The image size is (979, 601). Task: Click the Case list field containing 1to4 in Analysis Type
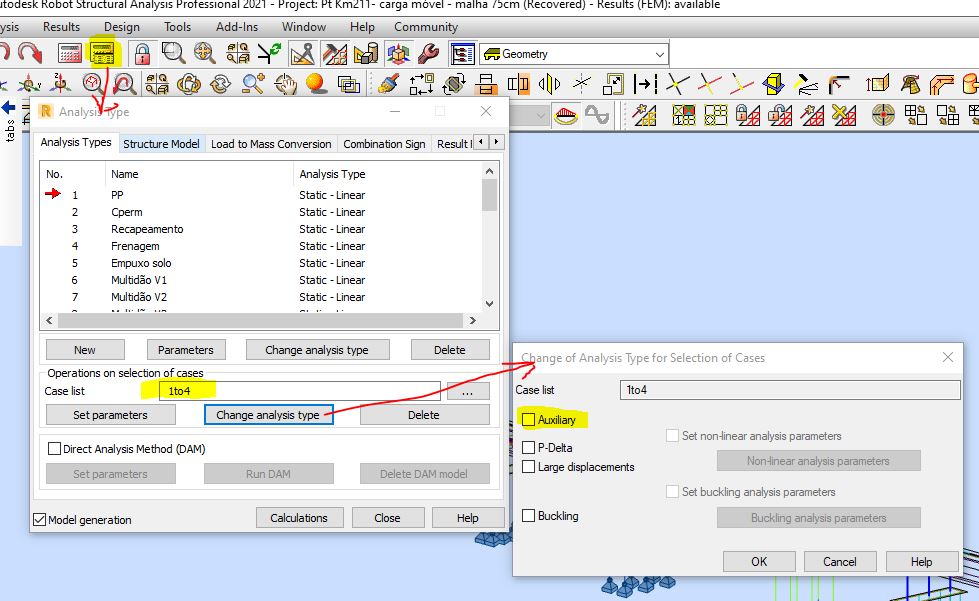point(300,391)
